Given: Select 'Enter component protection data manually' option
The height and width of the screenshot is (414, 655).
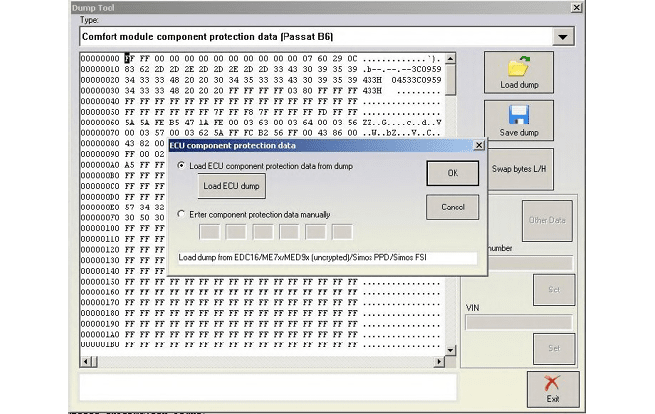Looking at the screenshot, I should click(181, 214).
